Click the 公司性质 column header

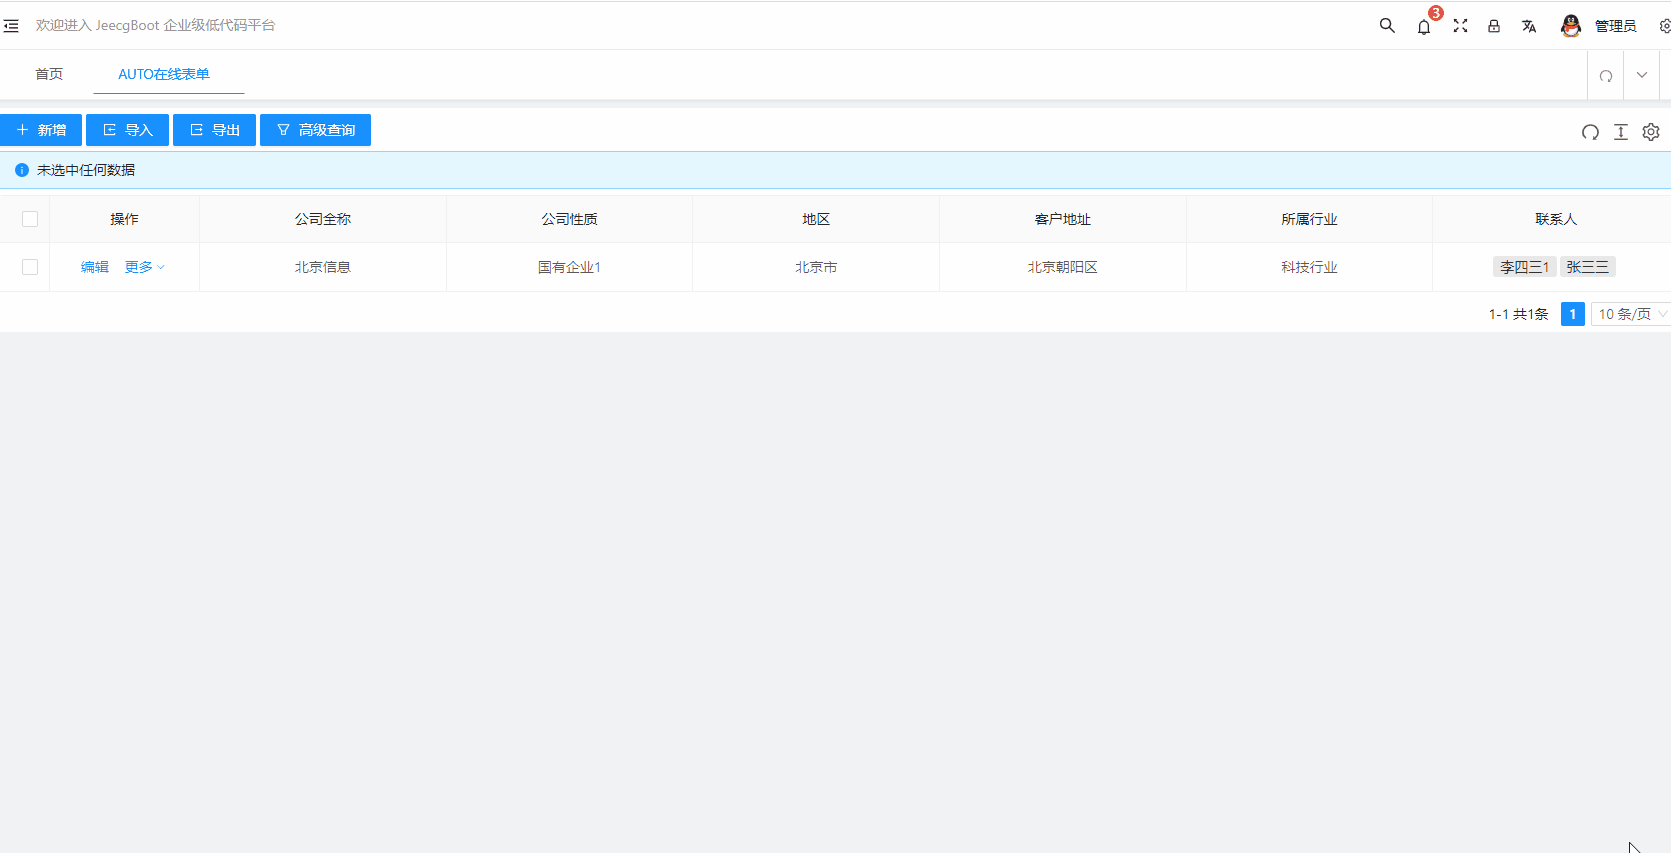point(570,219)
